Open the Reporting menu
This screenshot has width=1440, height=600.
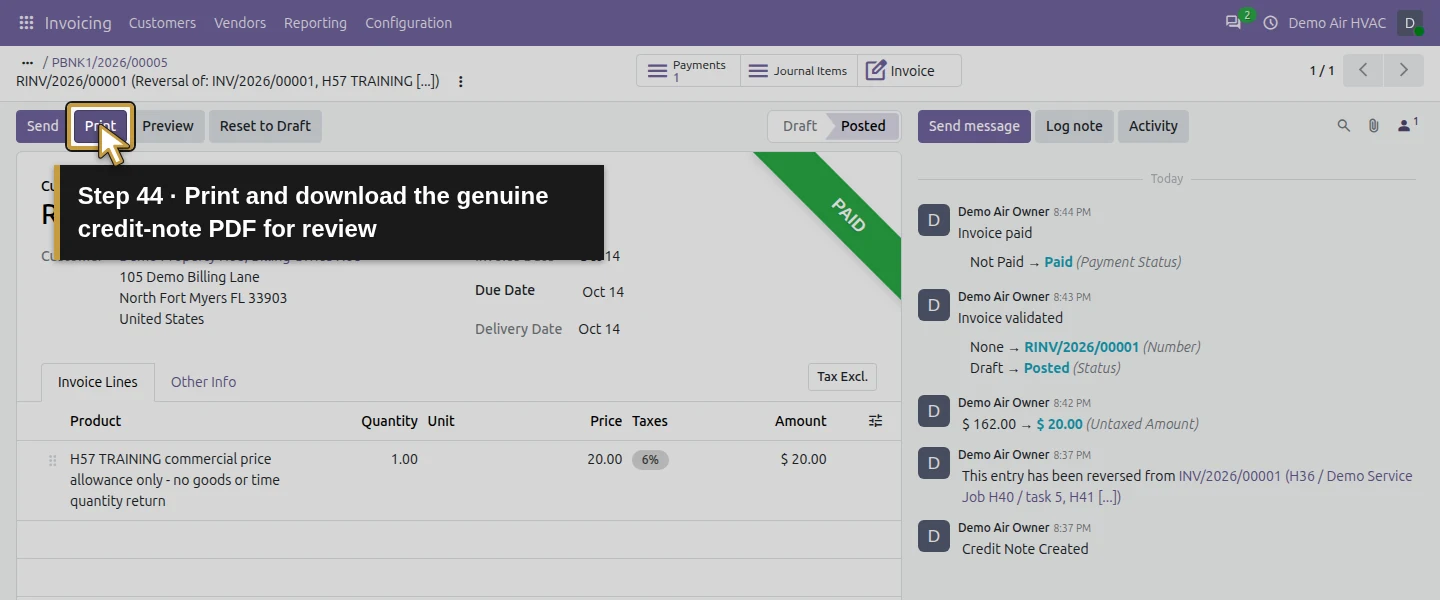315,23
